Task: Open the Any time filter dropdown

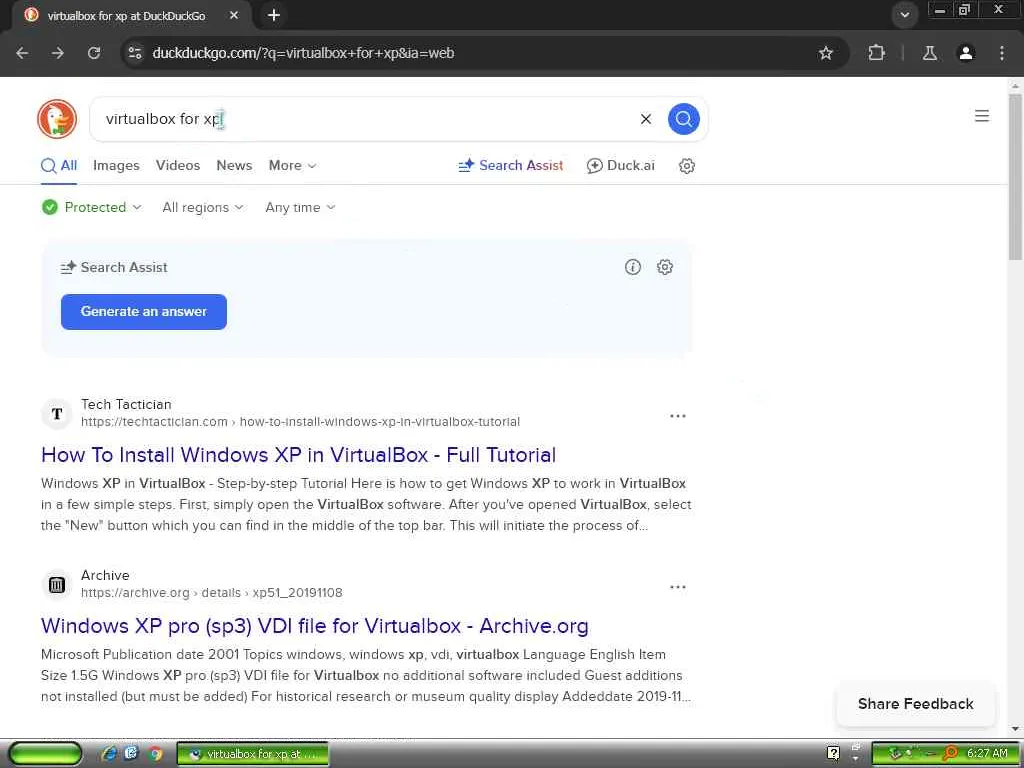Action: (x=300, y=207)
